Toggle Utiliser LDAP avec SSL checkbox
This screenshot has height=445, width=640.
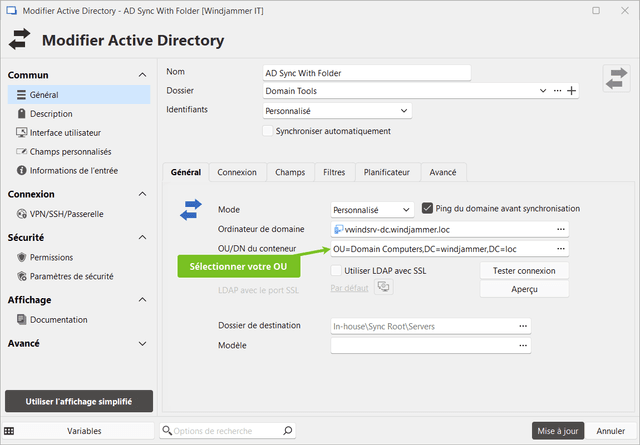(x=336, y=270)
